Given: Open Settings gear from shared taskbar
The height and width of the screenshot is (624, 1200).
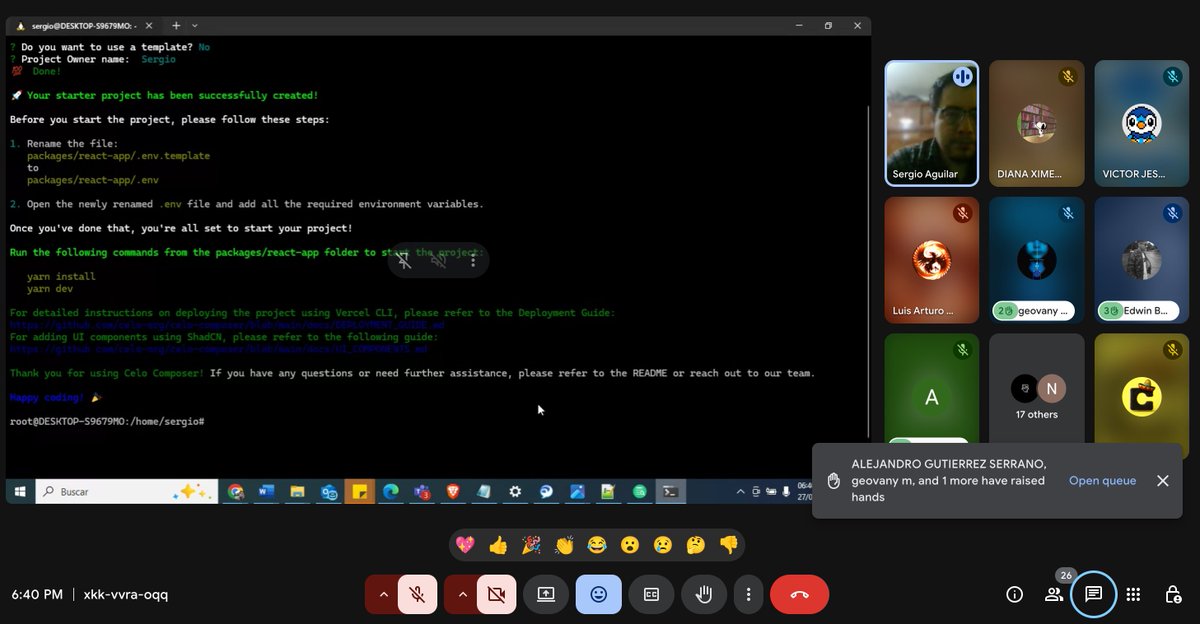Looking at the screenshot, I should coord(515,492).
